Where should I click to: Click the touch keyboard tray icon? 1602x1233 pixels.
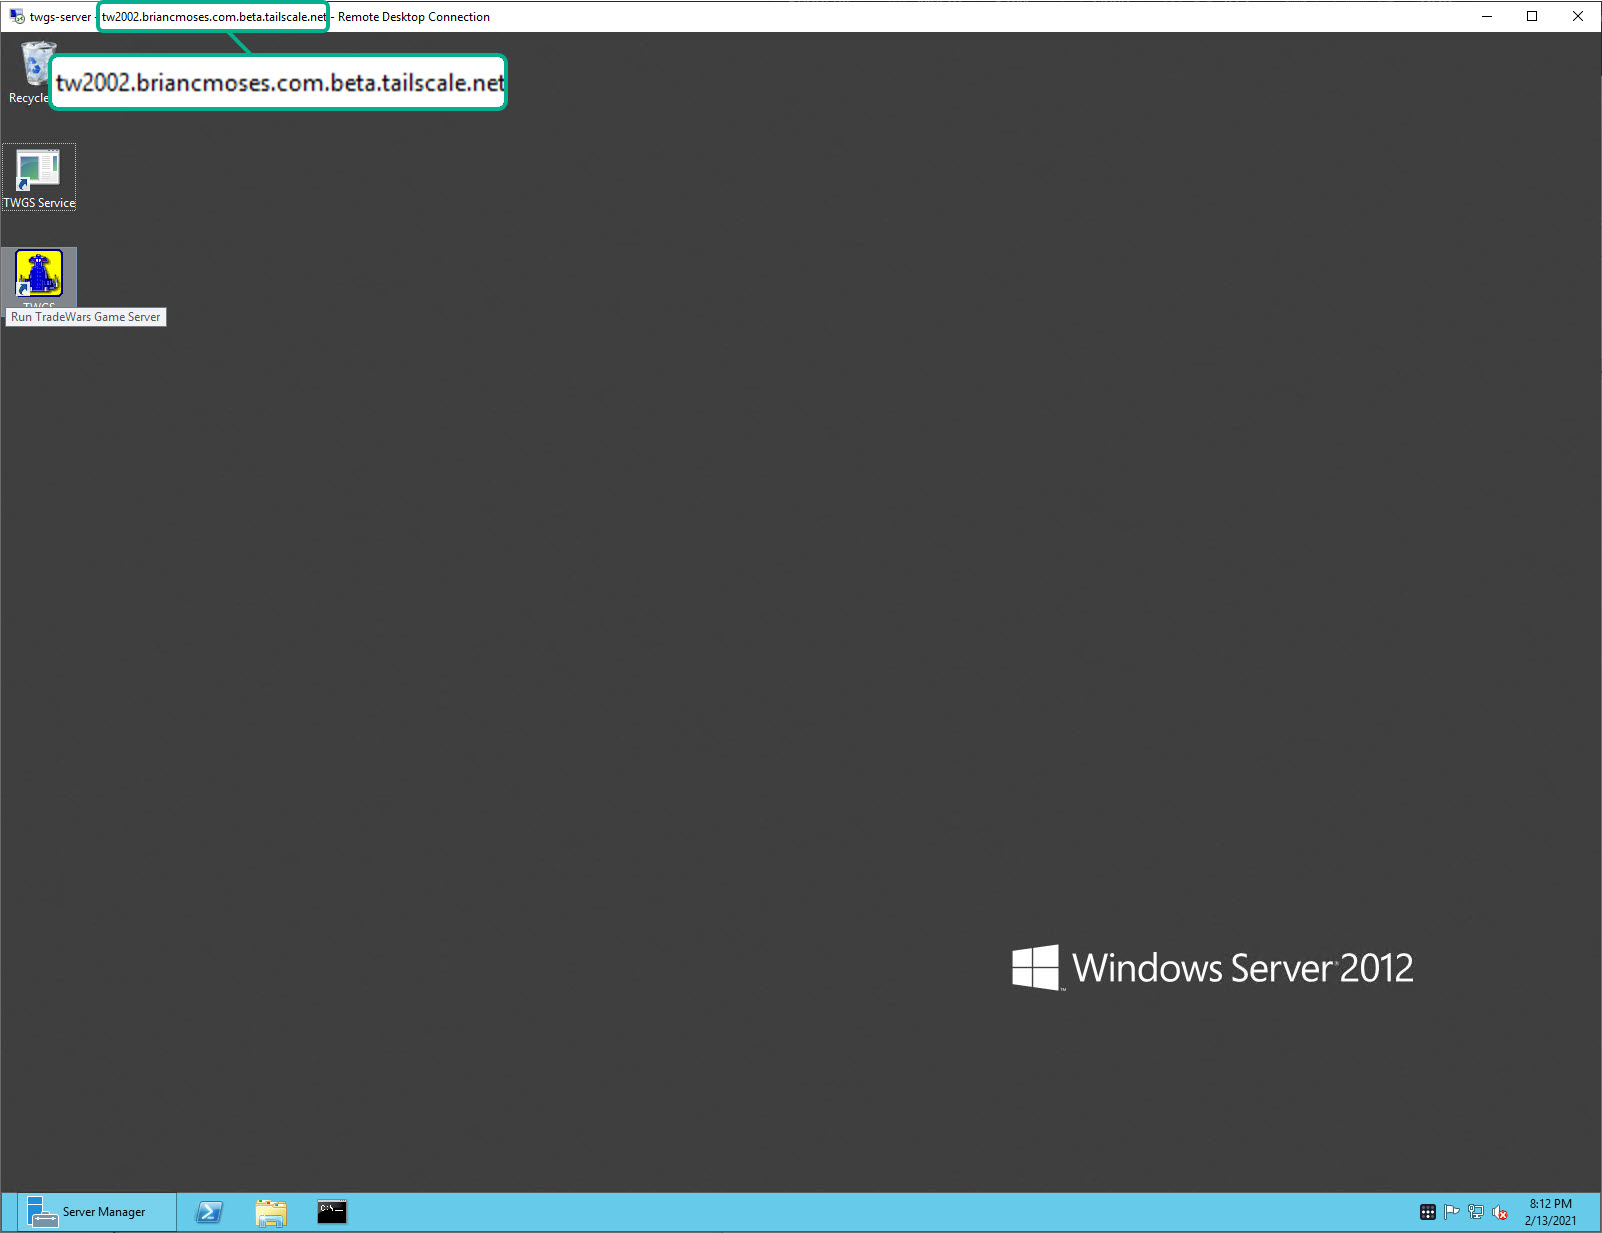pos(1428,1212)
